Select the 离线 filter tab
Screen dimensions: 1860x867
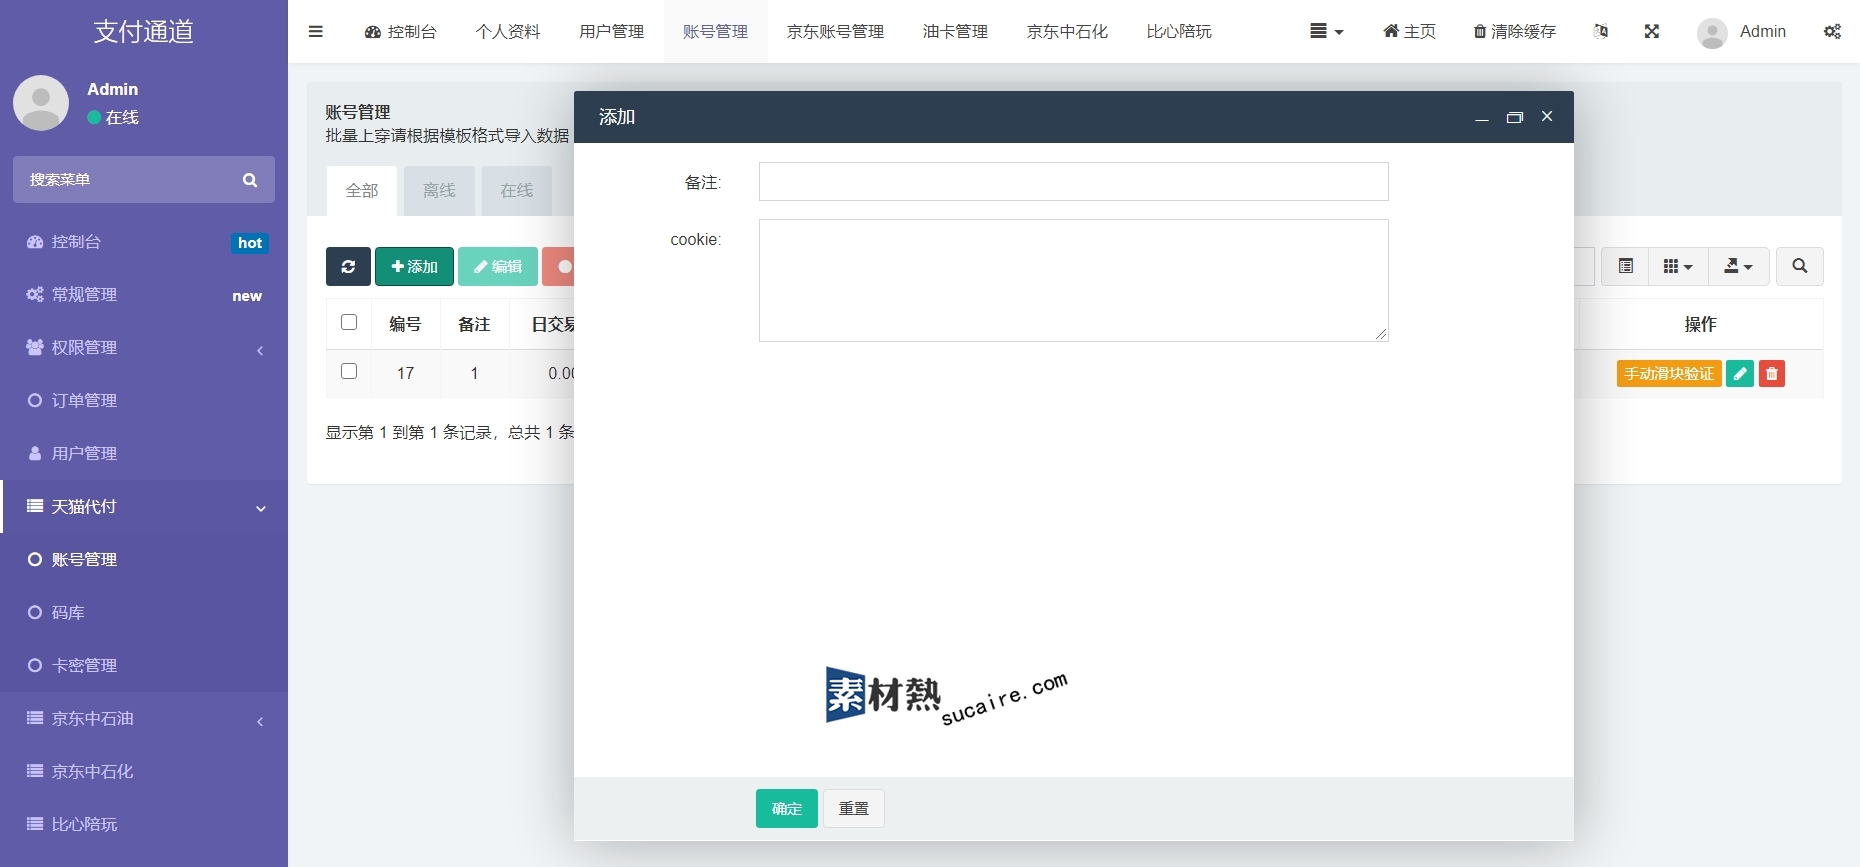pyautogui.click(x=439, y=191)
